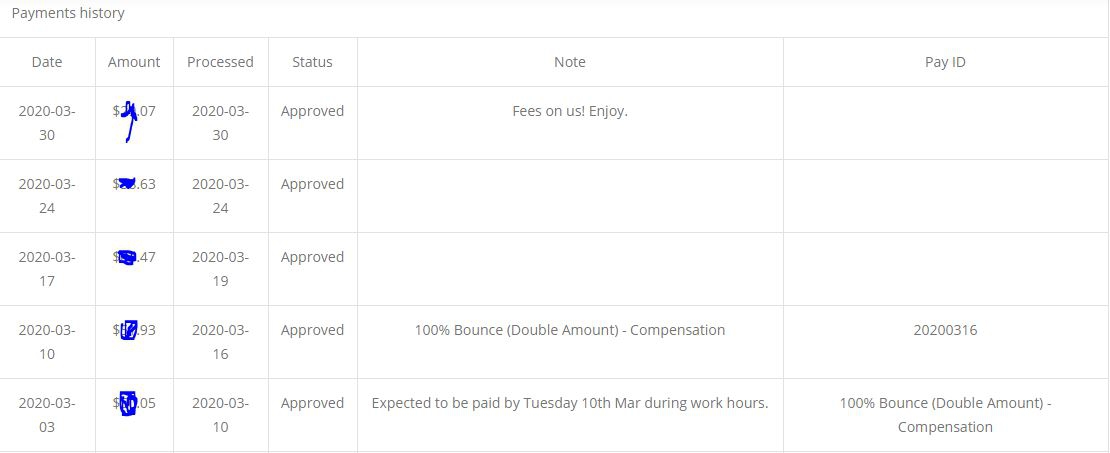Image resolution: width=1110 pixels, height=453 pixels.
Task: Click the amount ending in .07
Action: coord(135,112)
